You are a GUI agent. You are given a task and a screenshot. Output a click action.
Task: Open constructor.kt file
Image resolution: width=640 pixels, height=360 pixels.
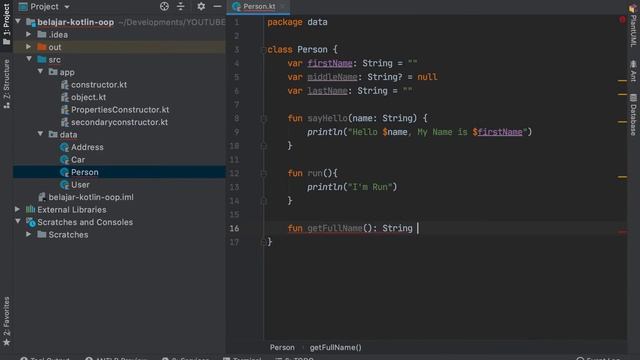coord(99,84)
